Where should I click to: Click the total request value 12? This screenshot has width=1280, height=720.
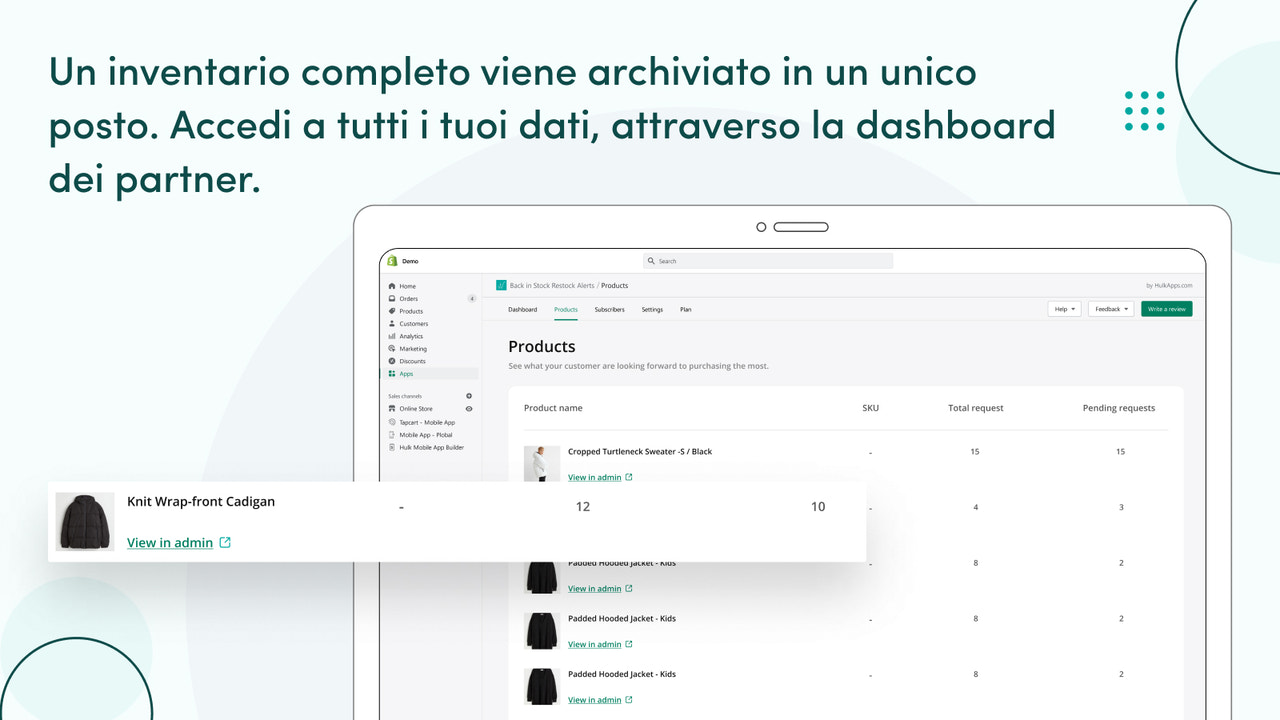pyautogui.click(x=583, y=507)
